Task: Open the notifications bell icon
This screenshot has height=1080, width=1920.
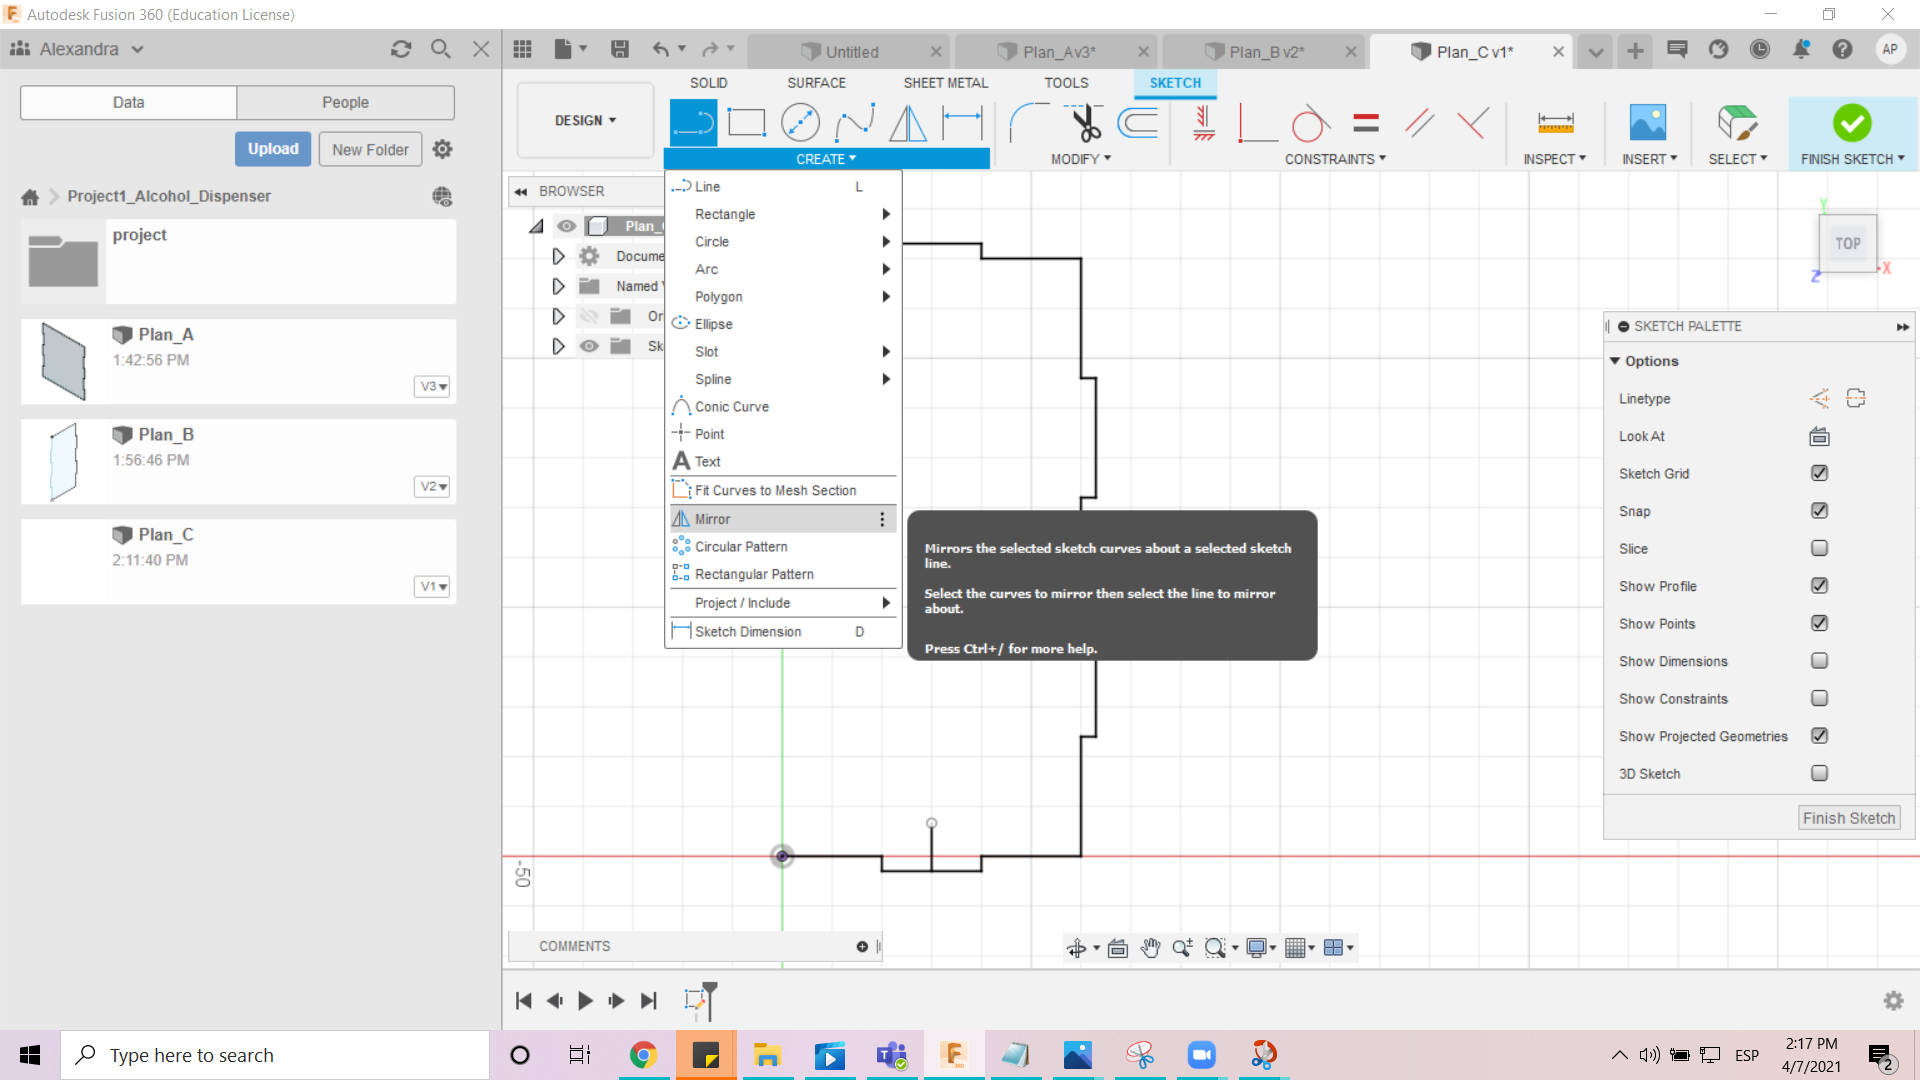Action: click(x=1801, y=49)
